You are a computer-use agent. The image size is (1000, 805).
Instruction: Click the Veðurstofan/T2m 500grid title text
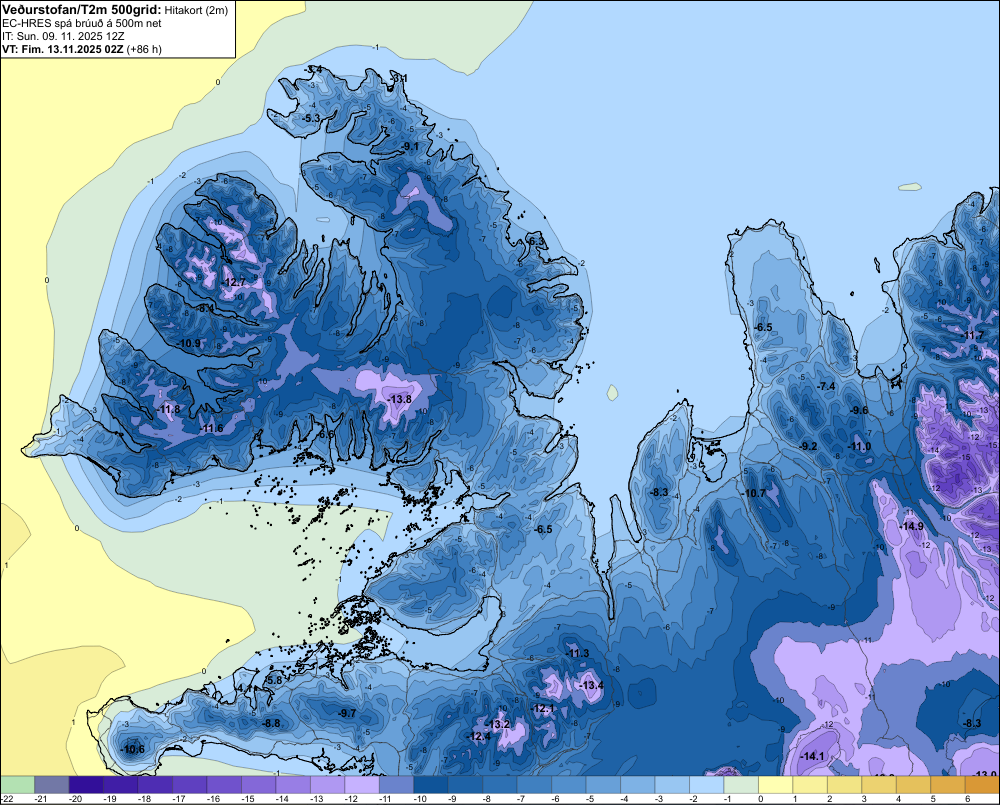pos(81,10)
